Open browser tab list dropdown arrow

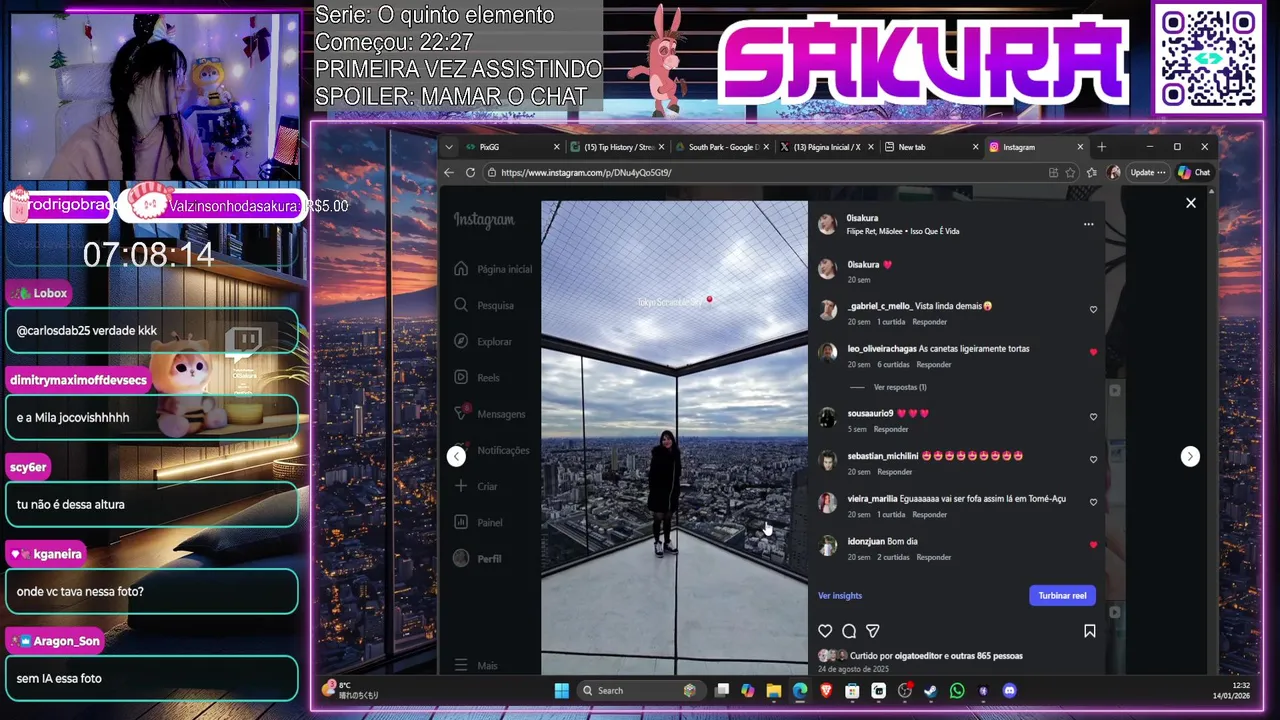coord(449,147)
